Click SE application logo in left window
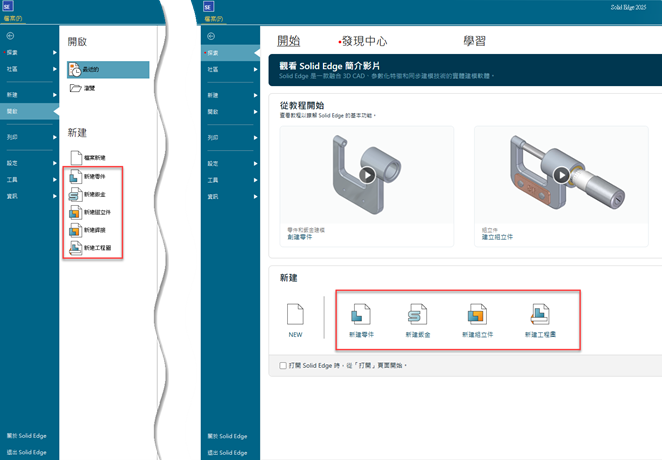The height and width of the screenshot is (460, 662). (8, 6)
